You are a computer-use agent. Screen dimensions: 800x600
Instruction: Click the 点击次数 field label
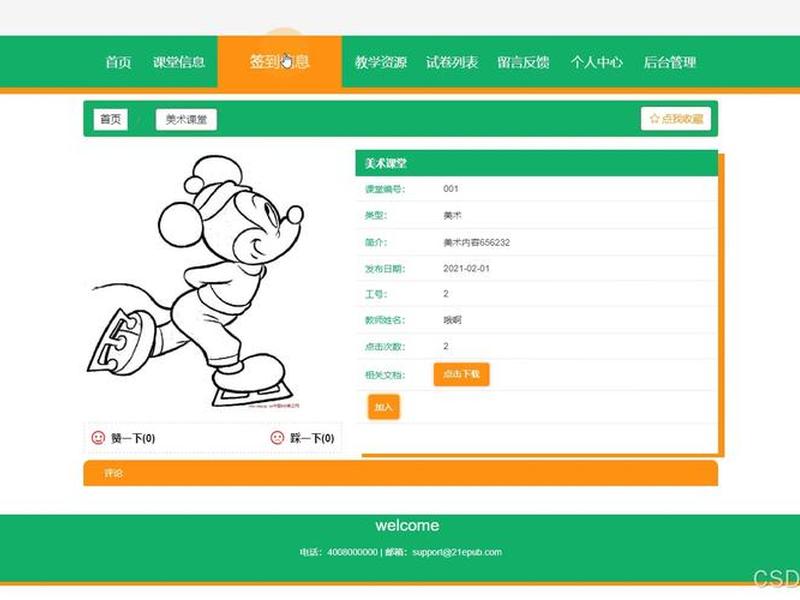point(385,346)
